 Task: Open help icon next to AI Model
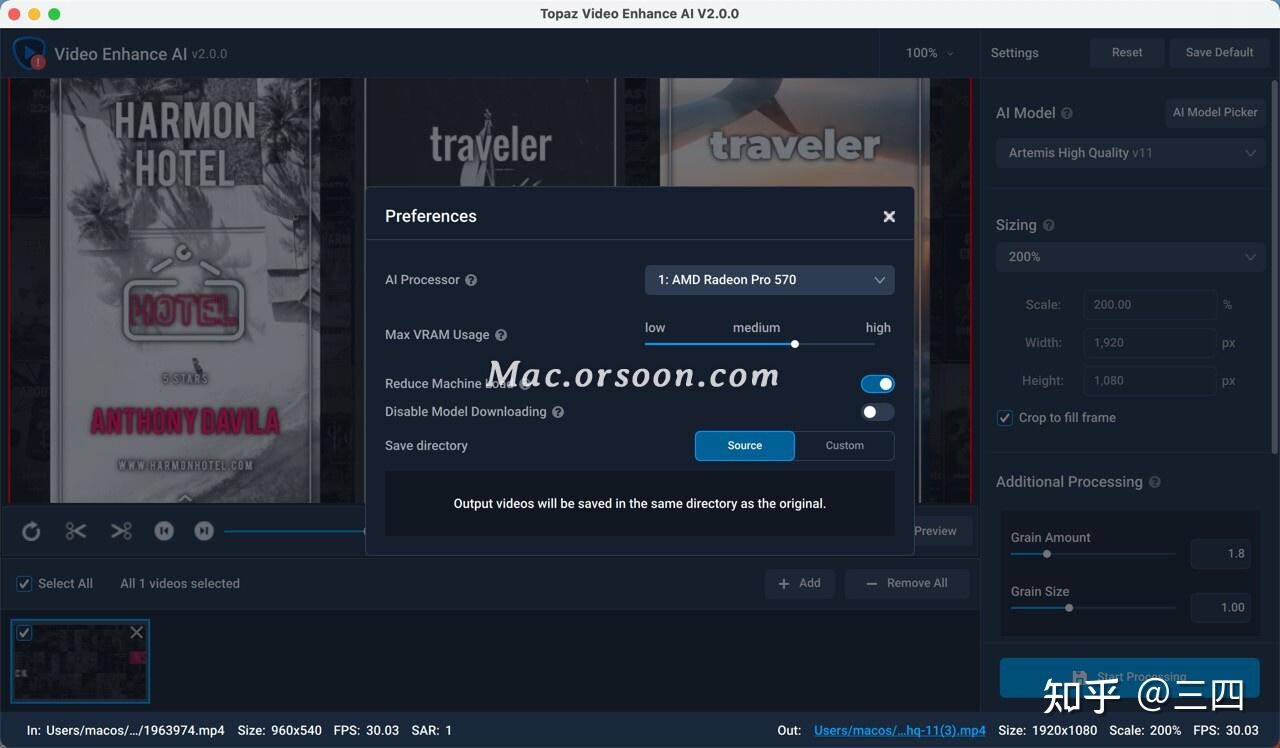click(x=1067, y=113)
